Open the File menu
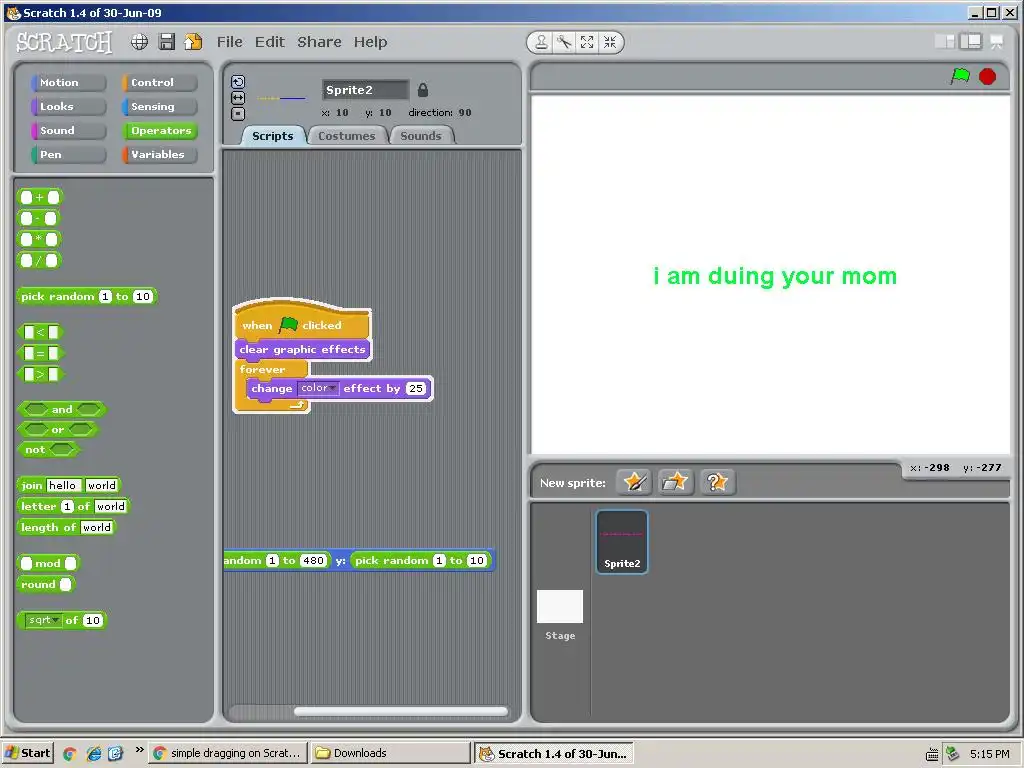1024x768 pixels. point(229,42)
